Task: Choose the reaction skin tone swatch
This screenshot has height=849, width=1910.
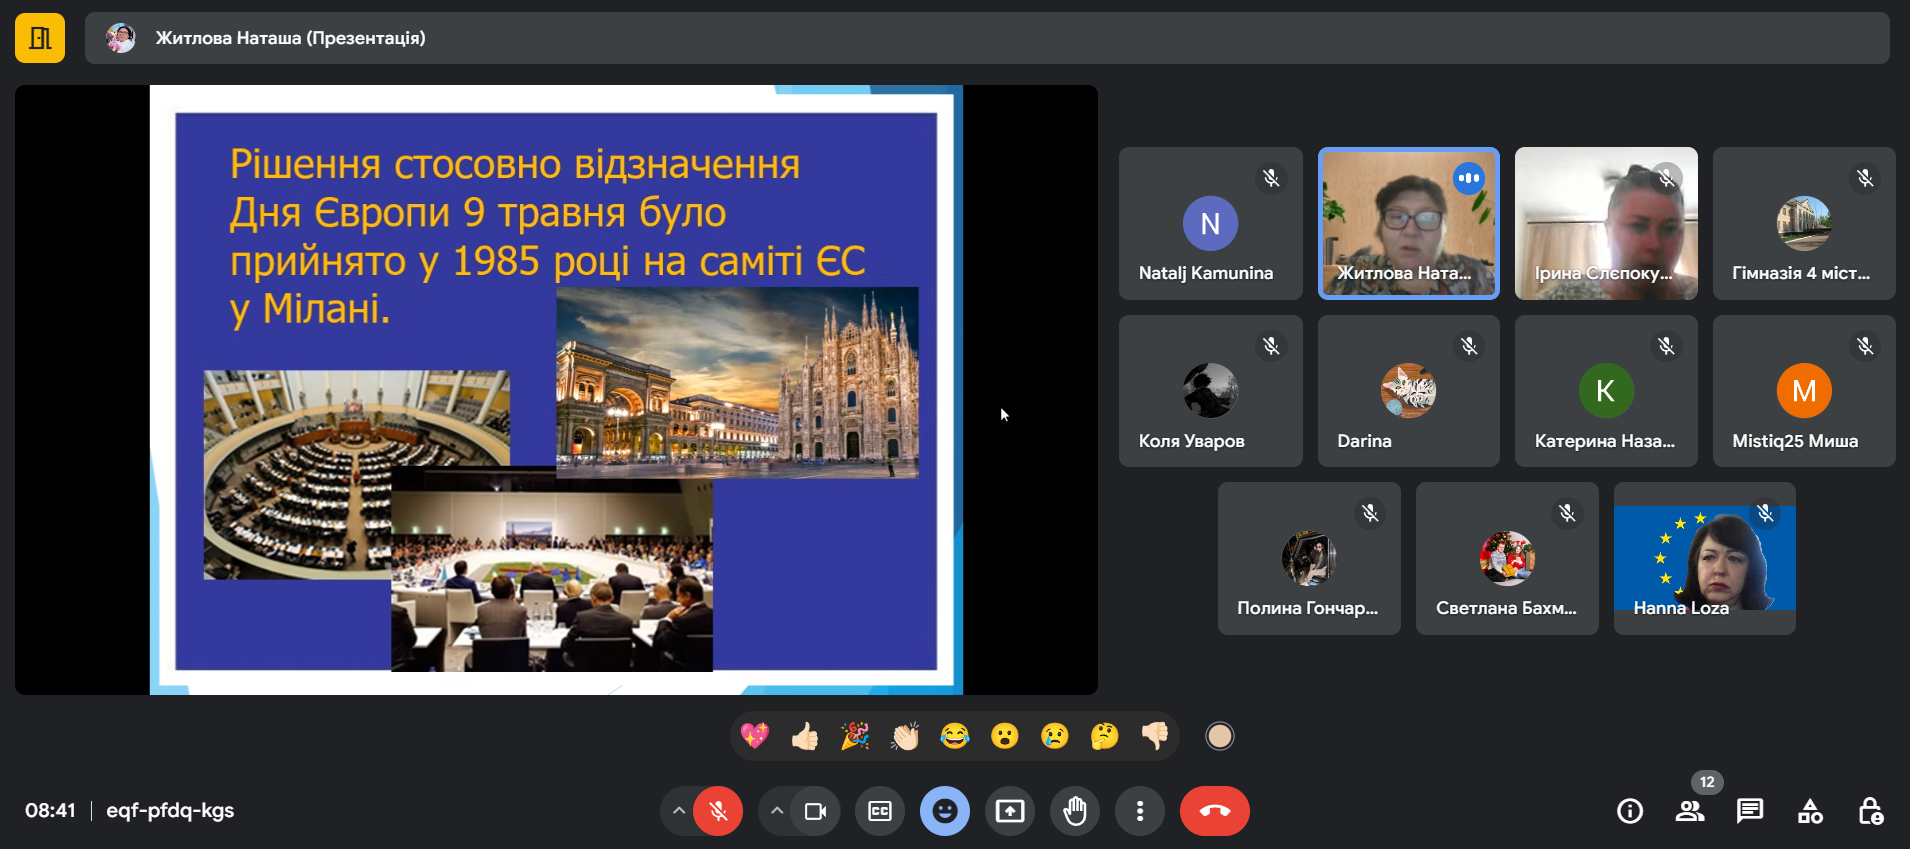Action: point(1219,737)
